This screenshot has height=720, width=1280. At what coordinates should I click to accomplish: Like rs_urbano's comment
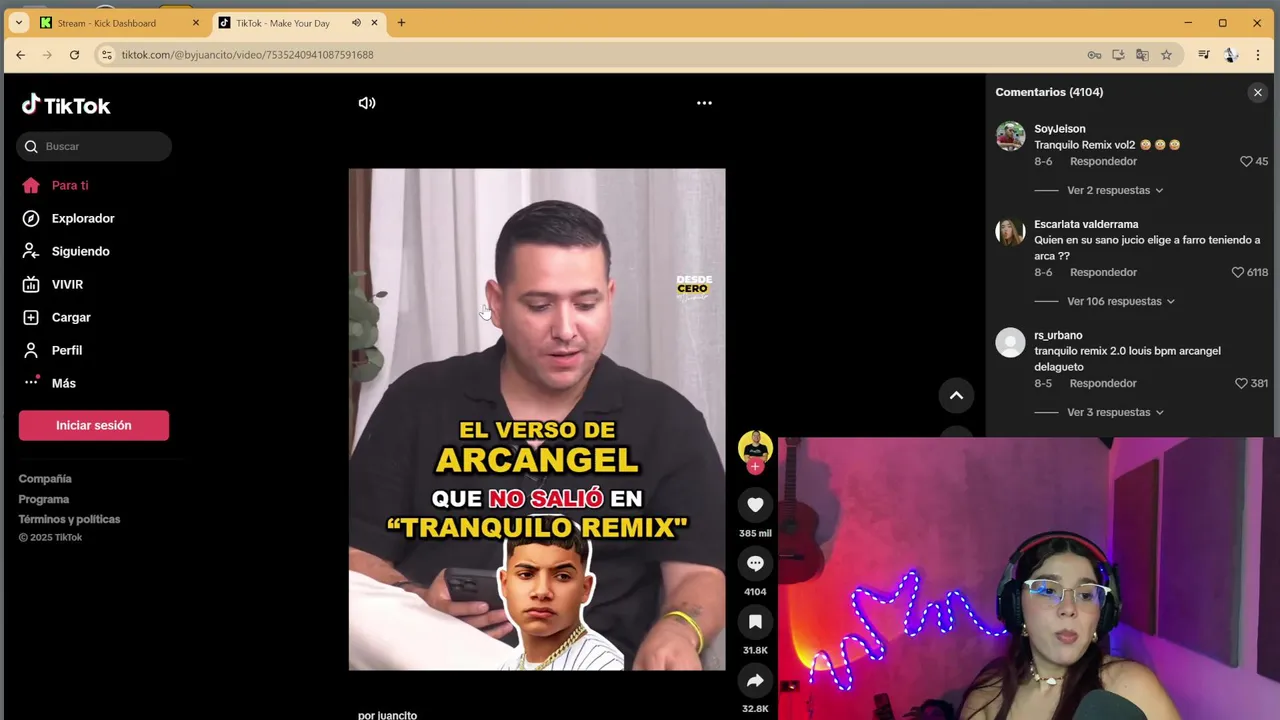[x=1241, y=383]
